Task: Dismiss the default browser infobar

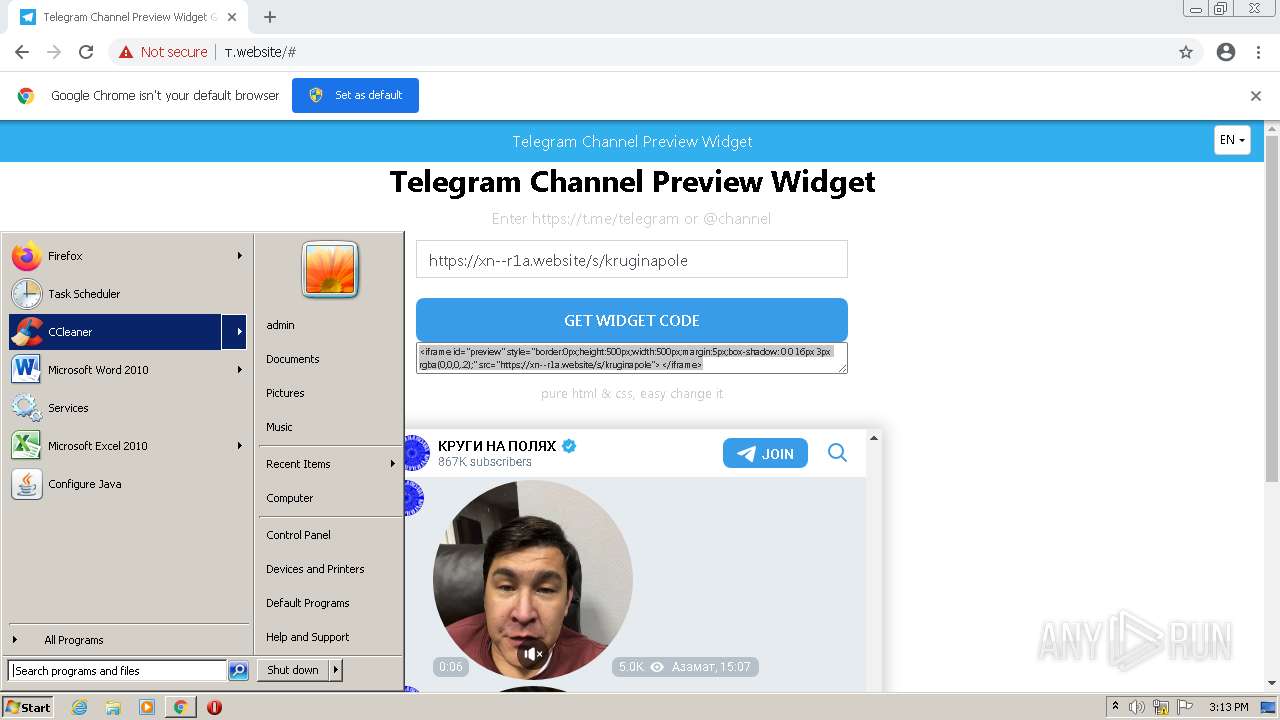Action: [x=1256, y=96]
